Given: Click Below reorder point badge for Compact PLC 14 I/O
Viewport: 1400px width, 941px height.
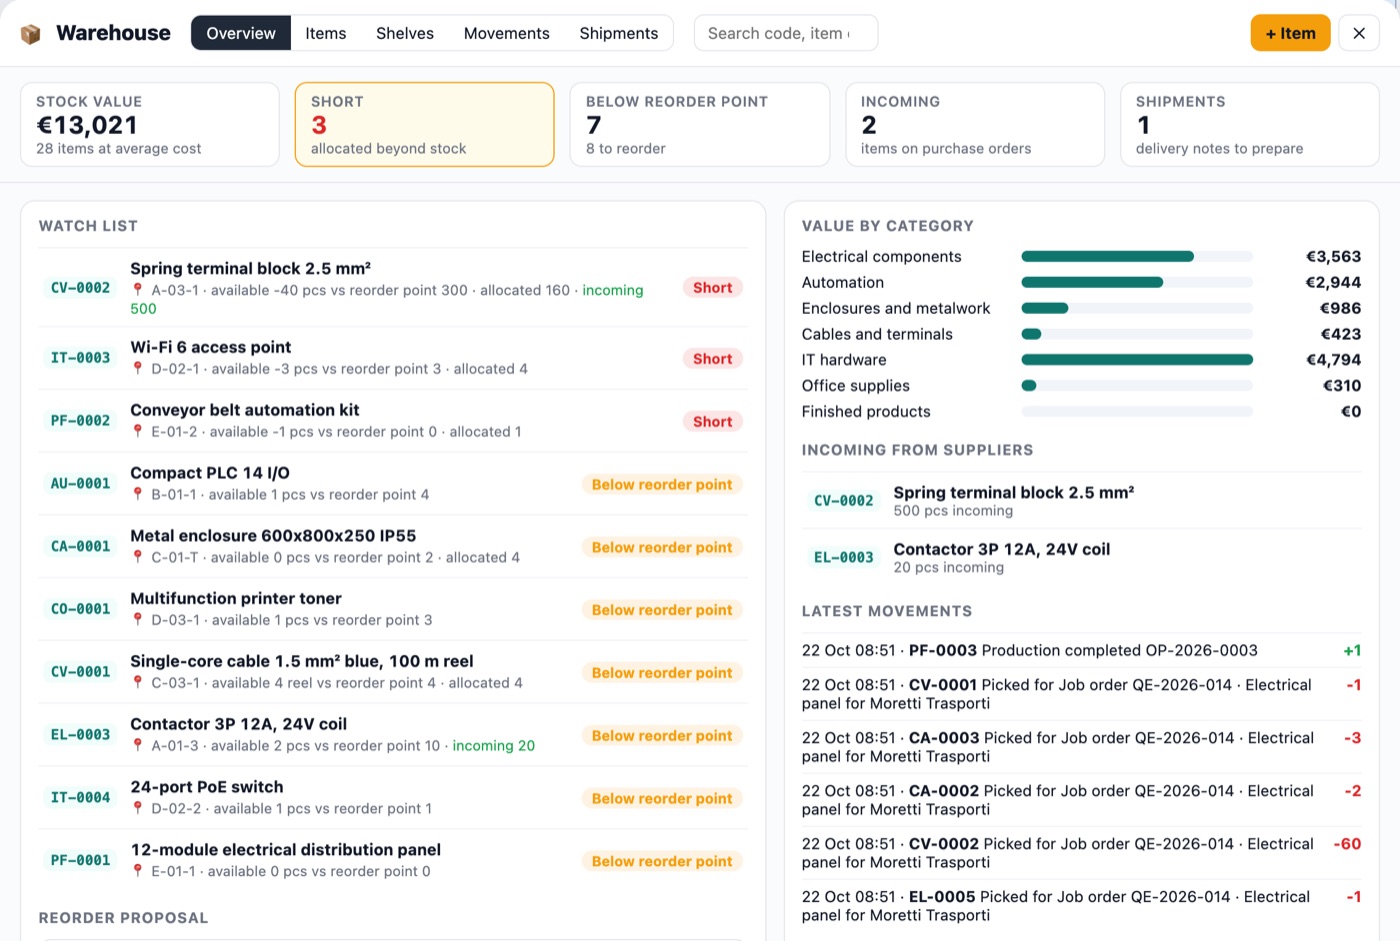Looking at the screenshot, I should 662,485.
